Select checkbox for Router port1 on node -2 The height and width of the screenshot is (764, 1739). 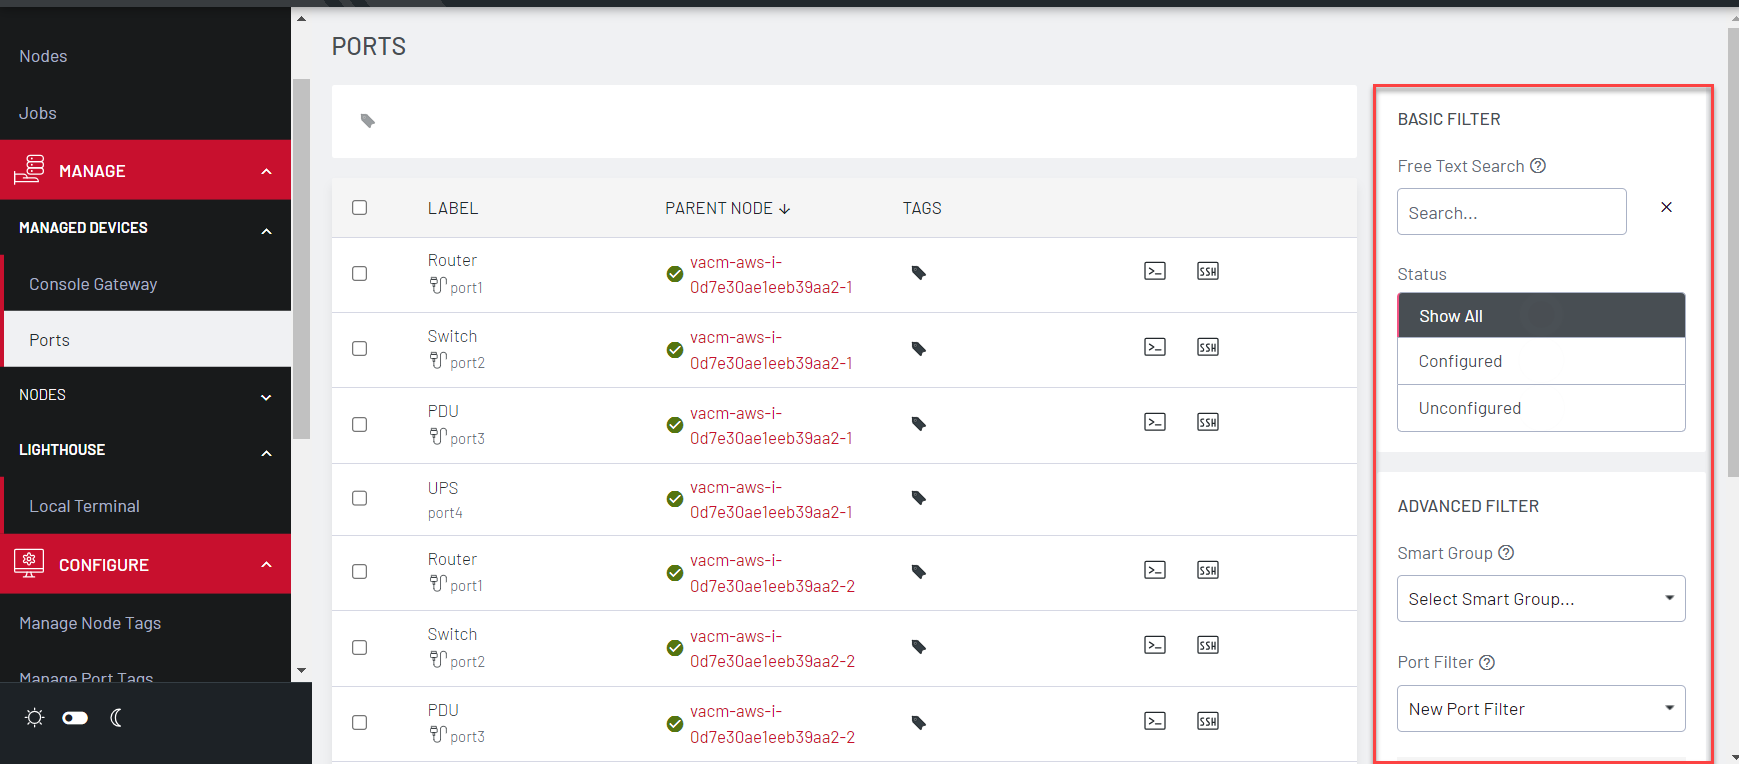coord(359,572)
